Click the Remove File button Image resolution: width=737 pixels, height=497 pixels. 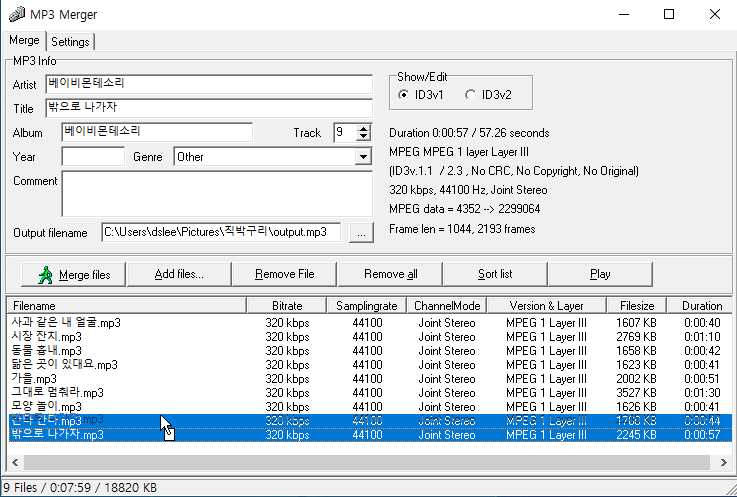tap(284, 274)
